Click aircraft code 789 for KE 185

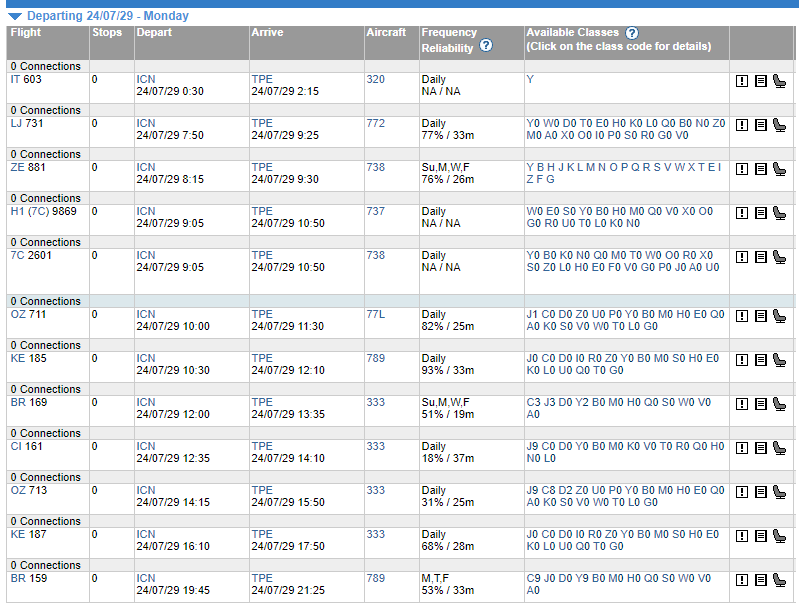376,358
